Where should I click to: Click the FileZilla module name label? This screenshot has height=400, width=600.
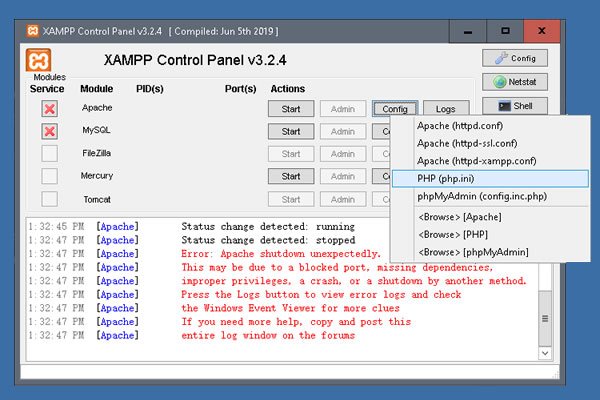[96, 153]
